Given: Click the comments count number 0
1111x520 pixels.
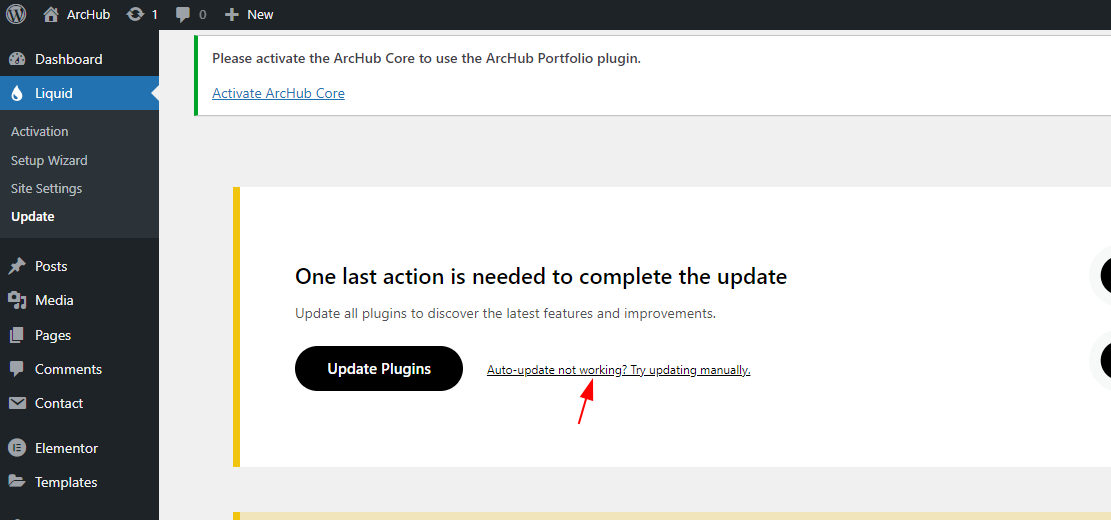Looking at the screenshot, I should pos(203,14).
